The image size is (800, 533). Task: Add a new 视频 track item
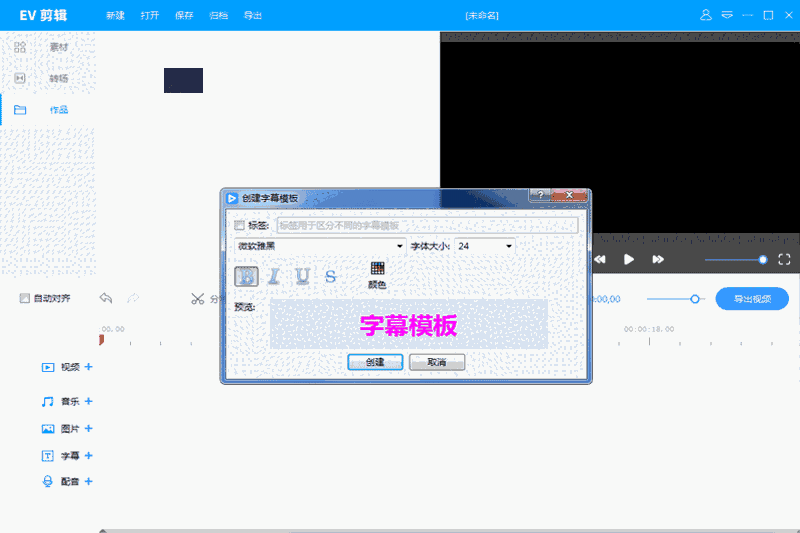point(89,367)
